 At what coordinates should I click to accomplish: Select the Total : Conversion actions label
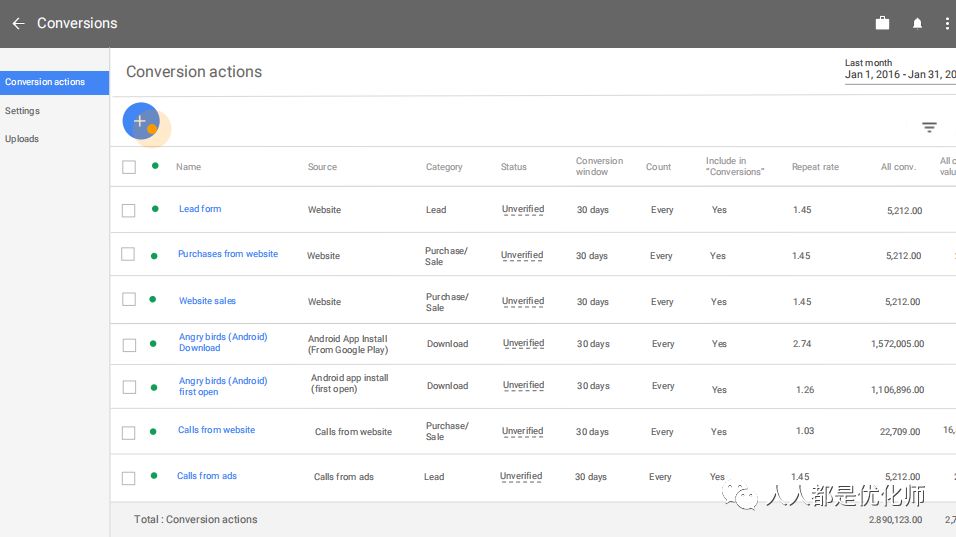click(195, 519)
